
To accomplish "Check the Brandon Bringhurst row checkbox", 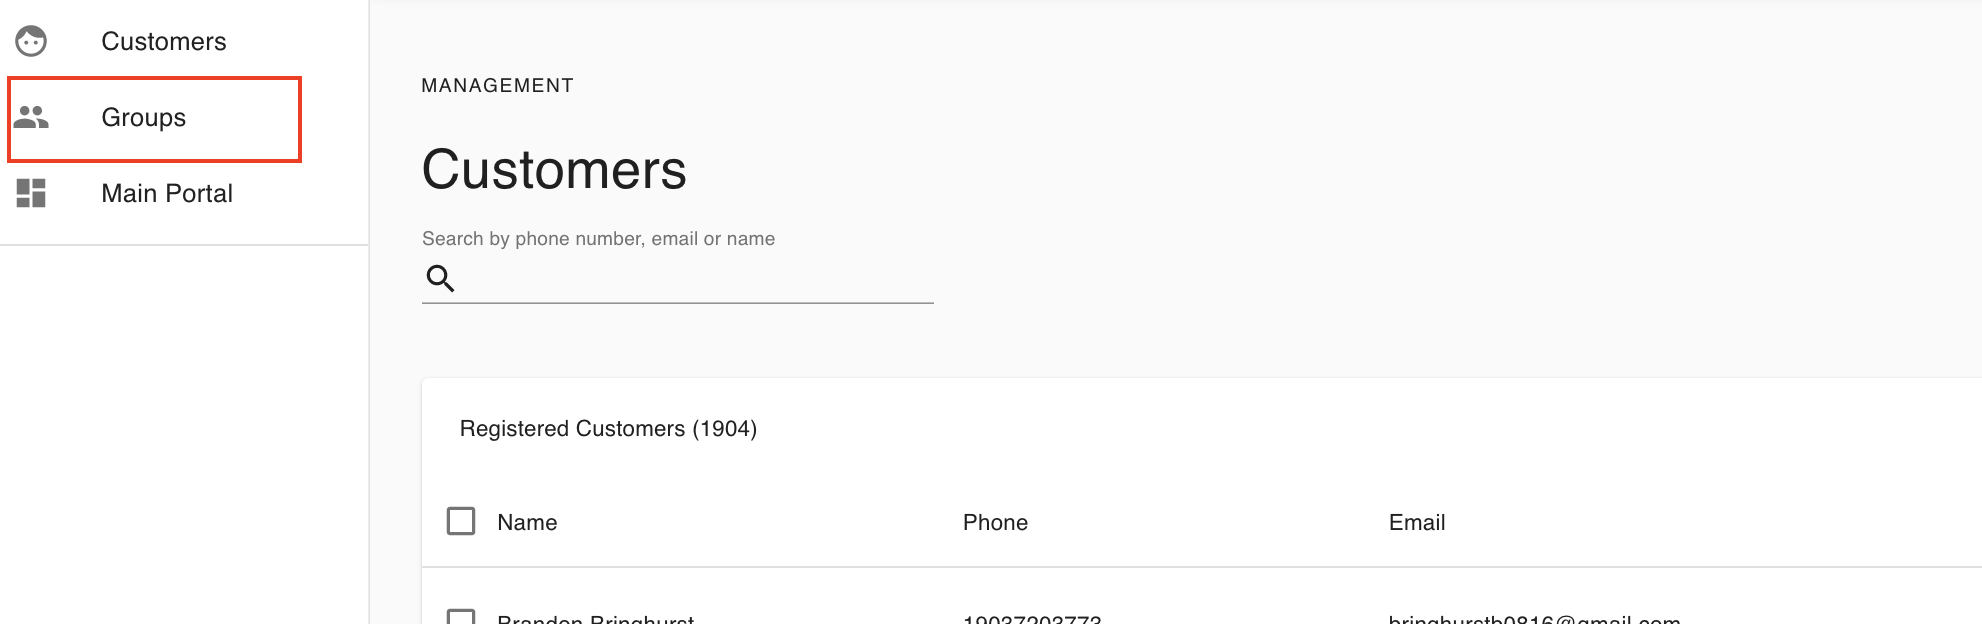I will point(461,616).
